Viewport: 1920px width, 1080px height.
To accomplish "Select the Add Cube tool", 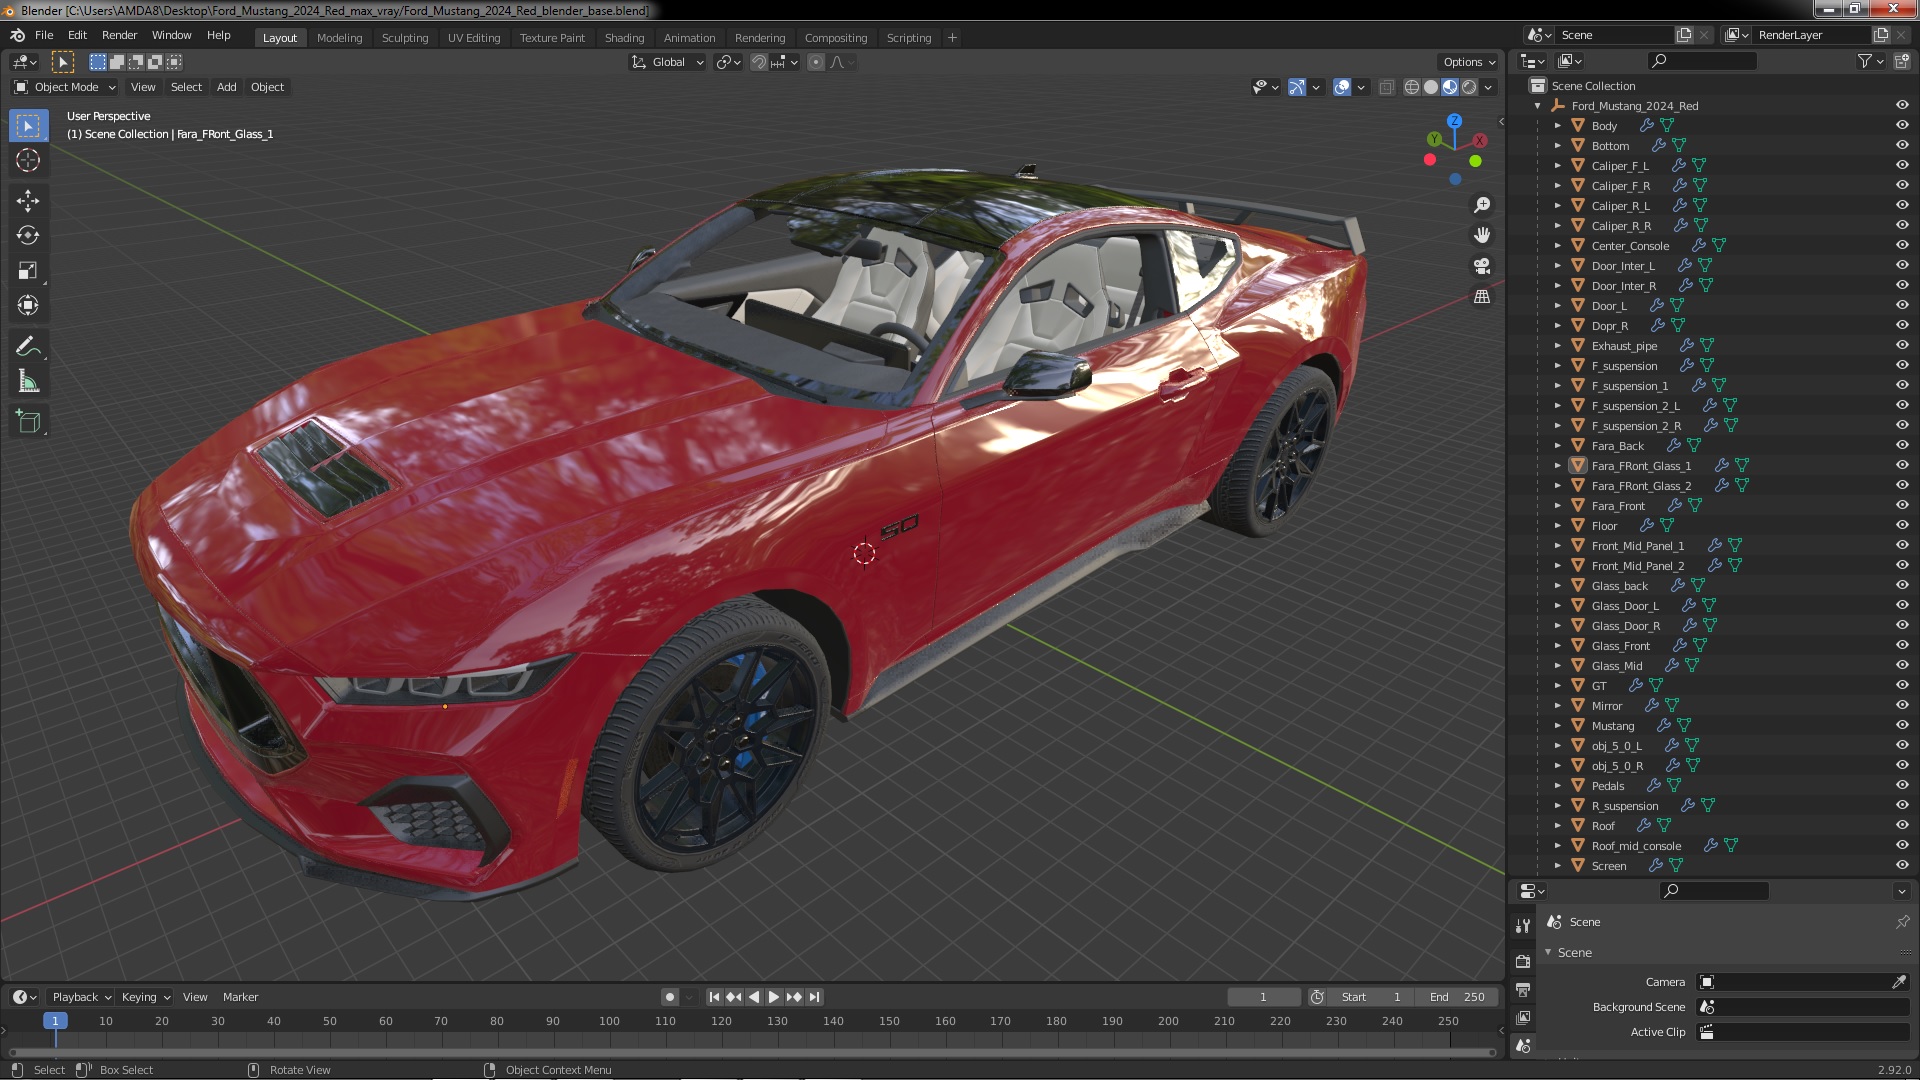I will point(28,422).
